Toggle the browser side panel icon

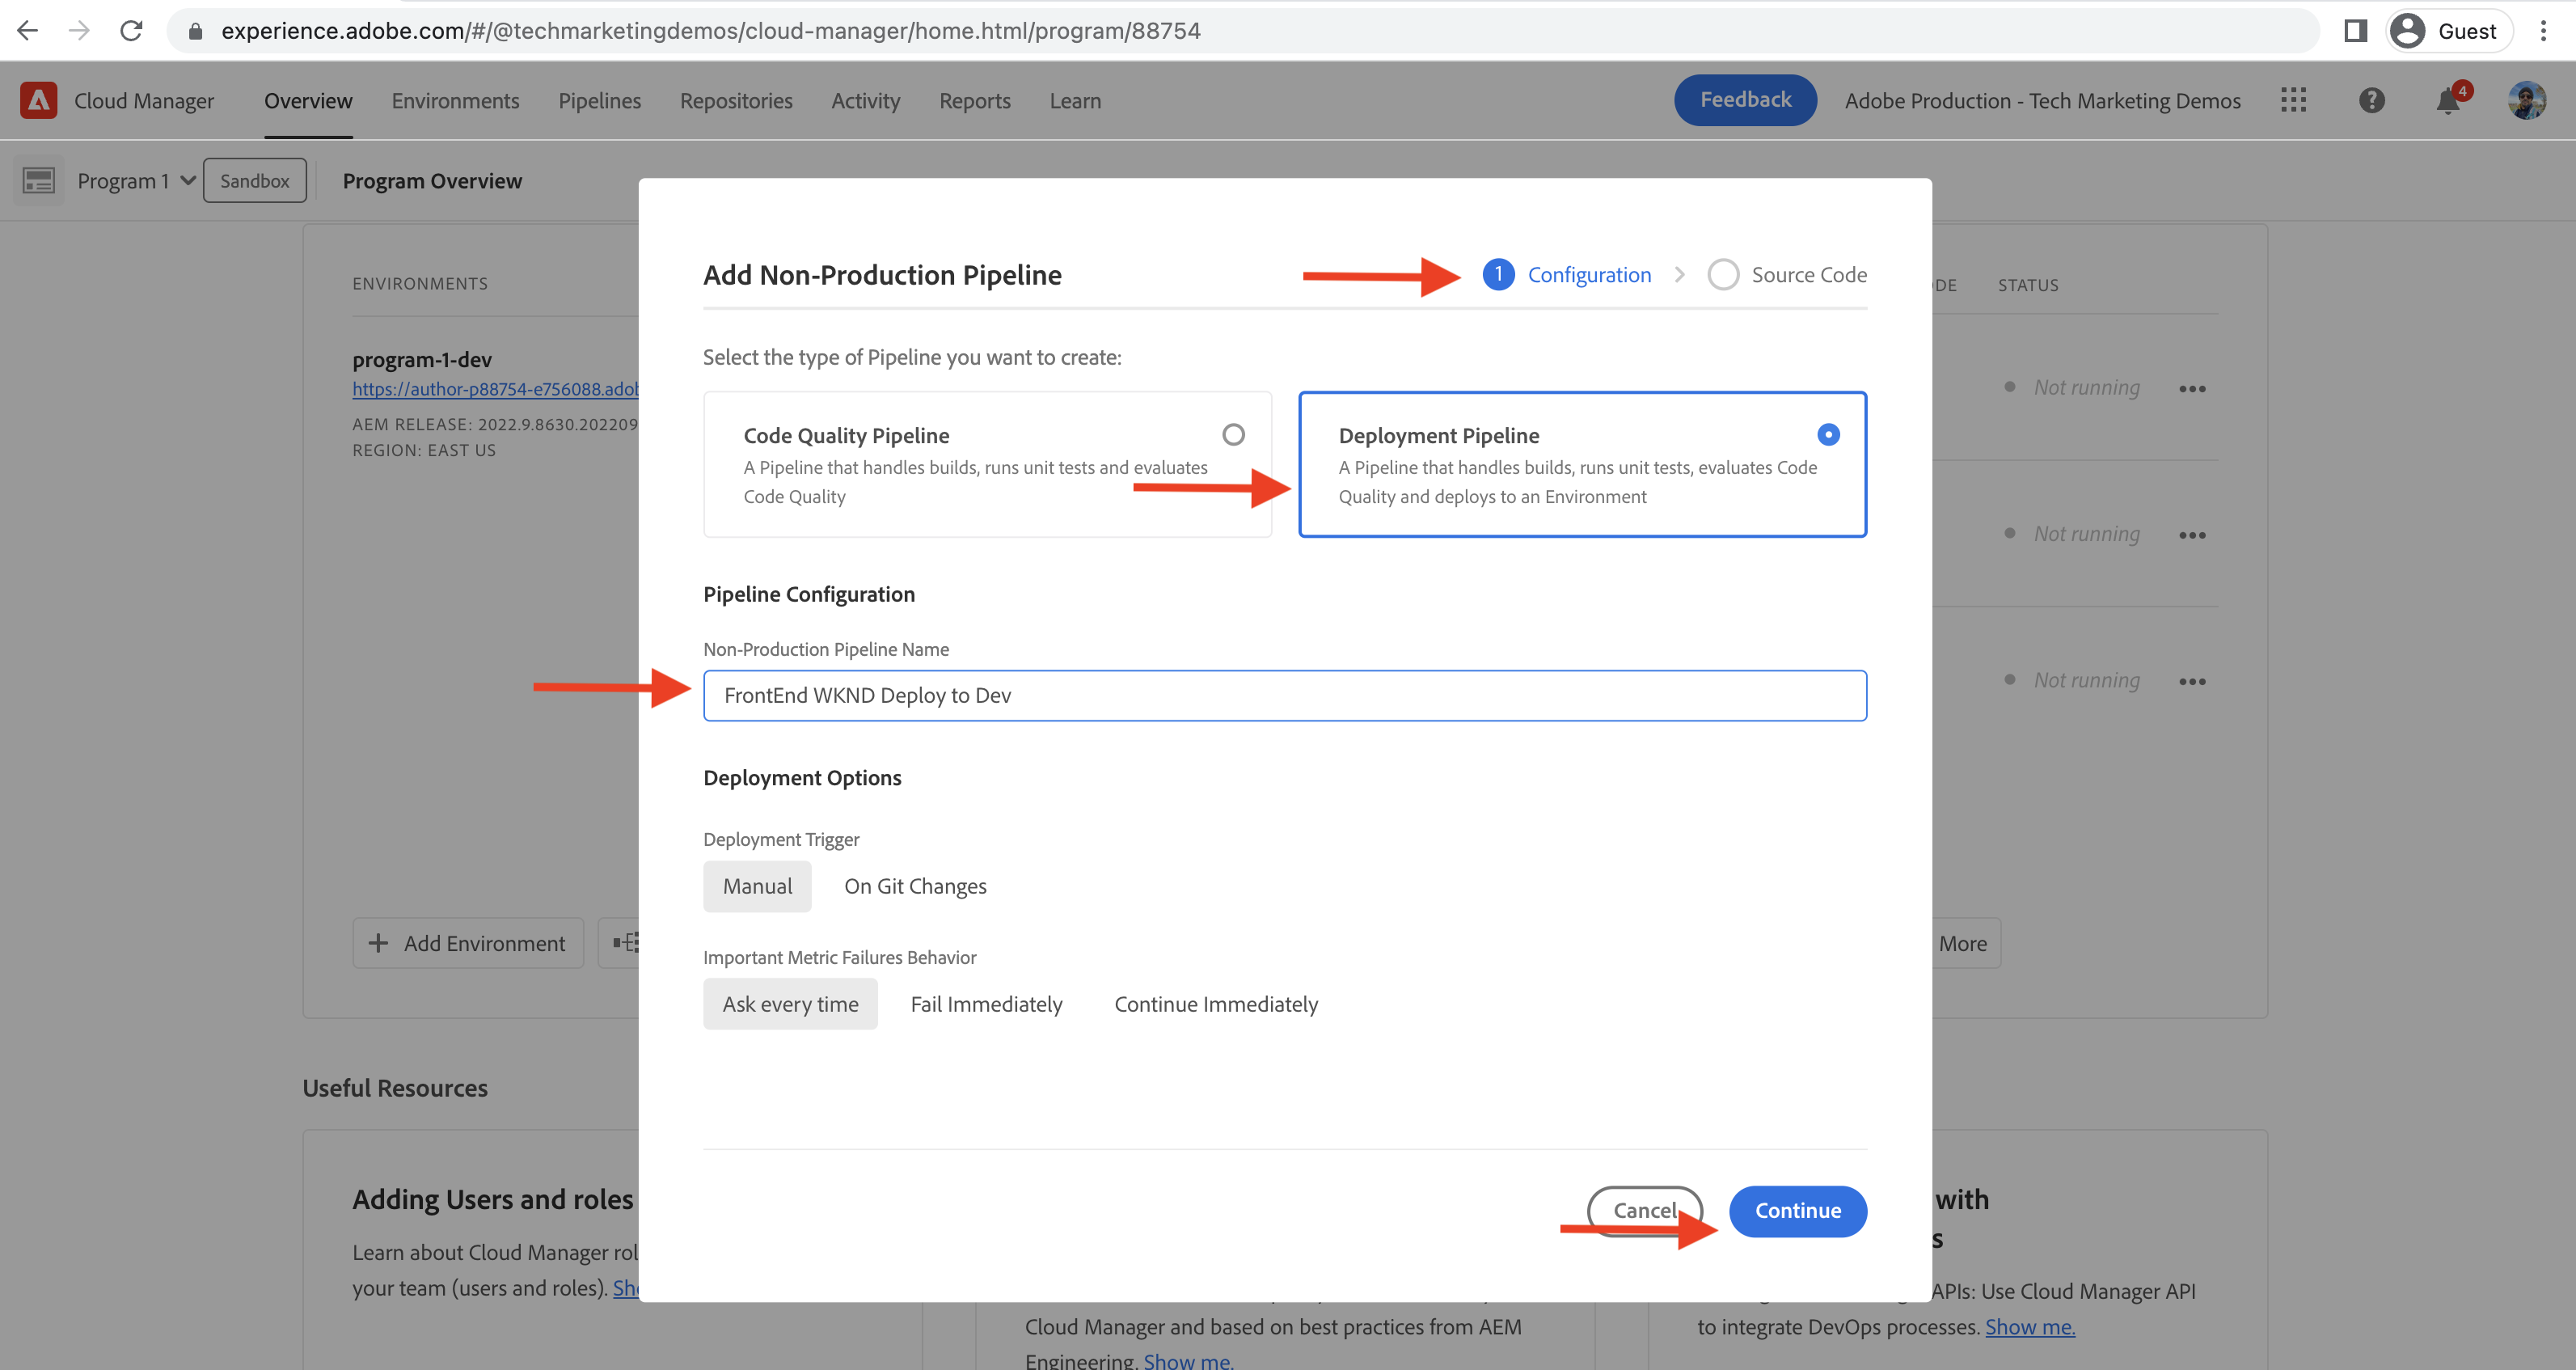pos(2355,31)
